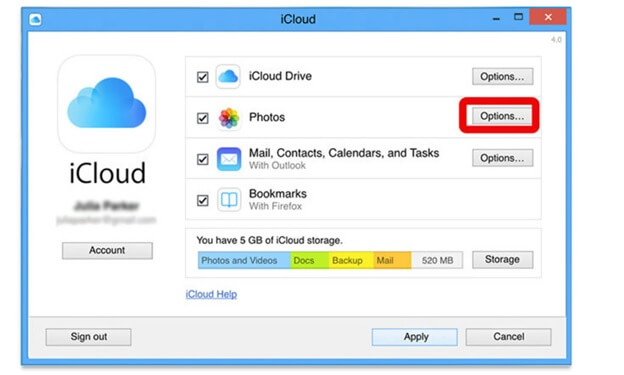
Task: Click 'You have 5 GB of iCloud storage' text
Action: [x=269, y=240]
